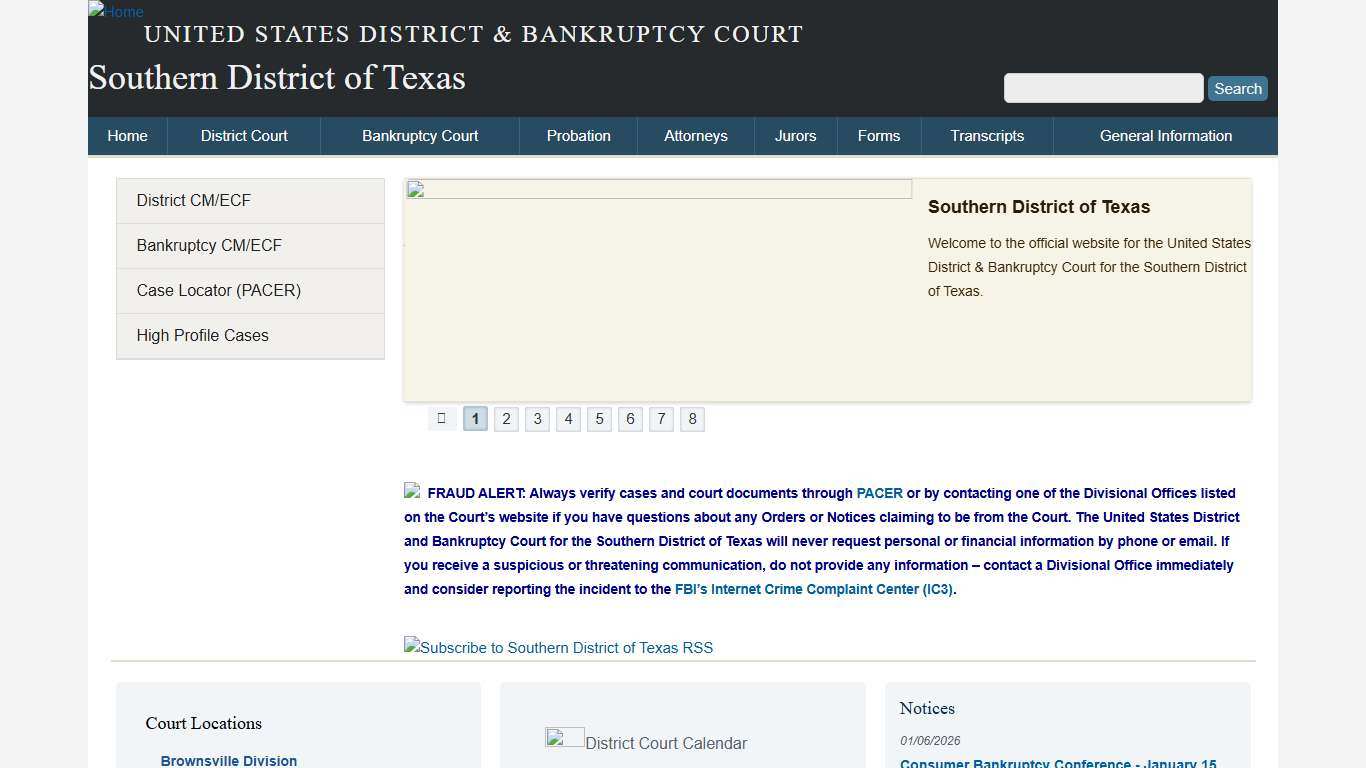Open the Bankruptcy Court menu
The width and height of the screenshot is (1366, 768).
[x=420, y=136]
